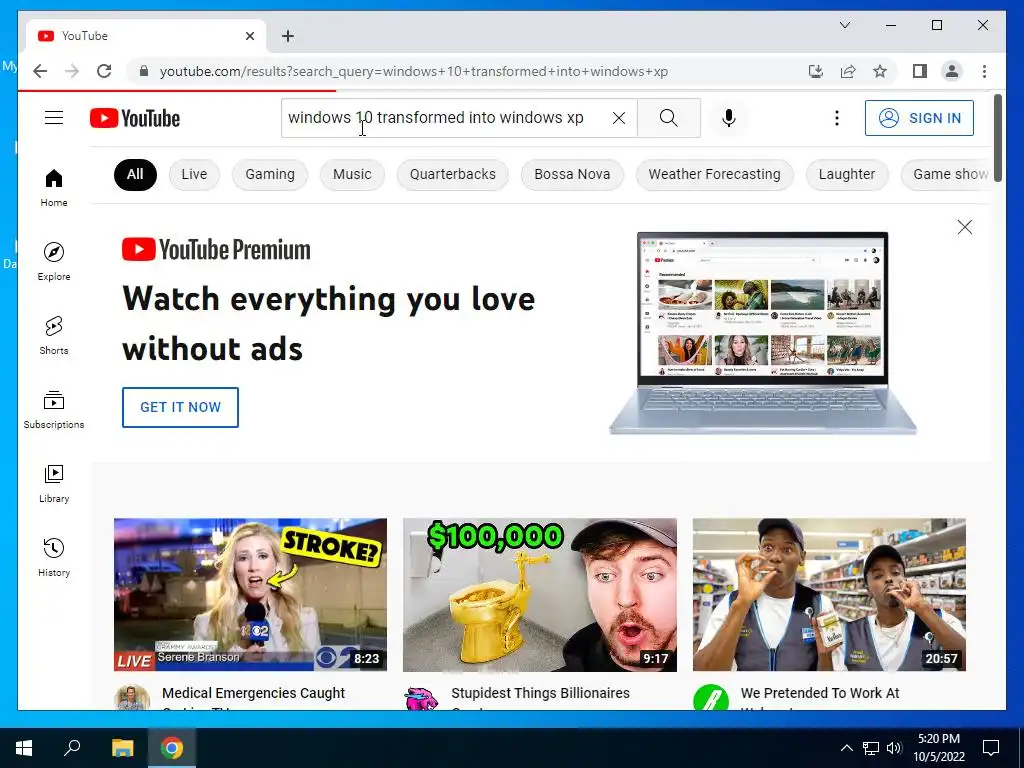Toggle Chrome side panel
This screenshot has height=768, width=1024.
pos(920,71)
